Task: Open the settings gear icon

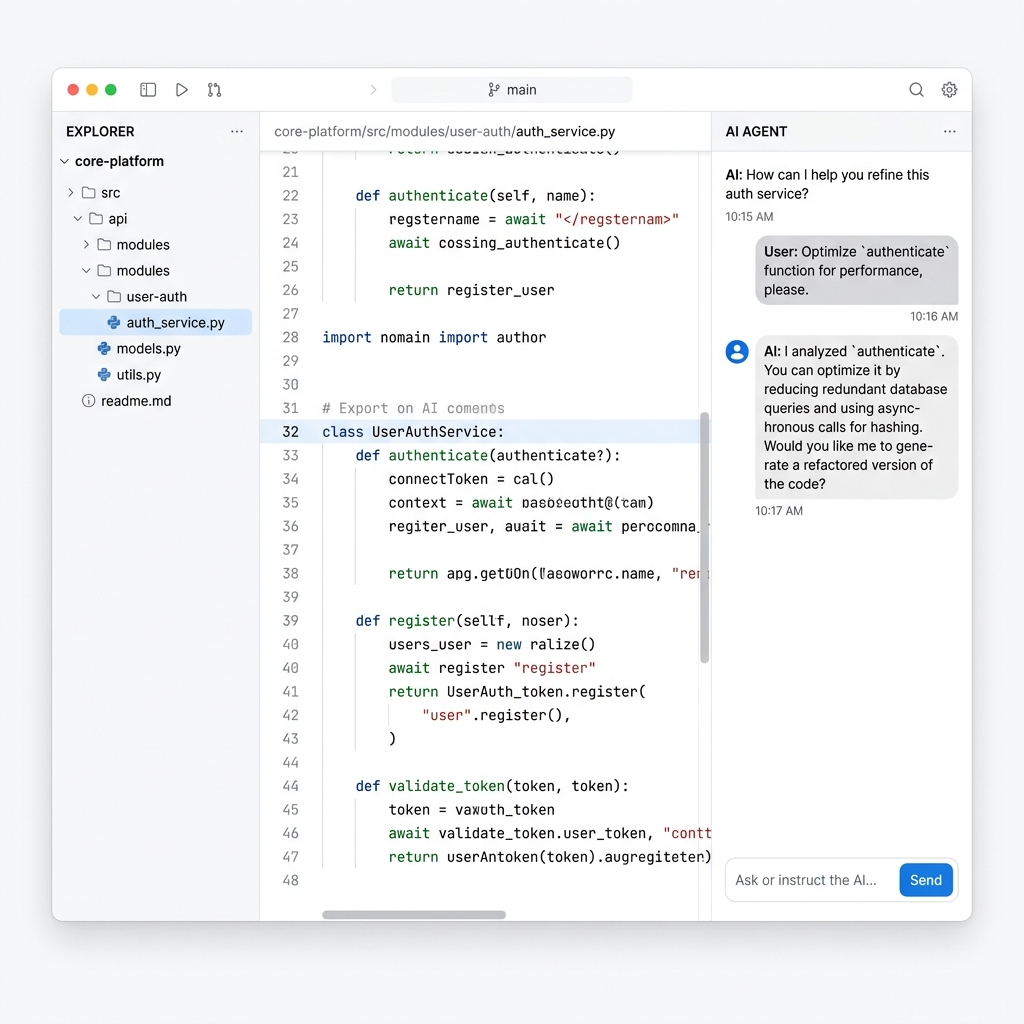Action: 949,89
